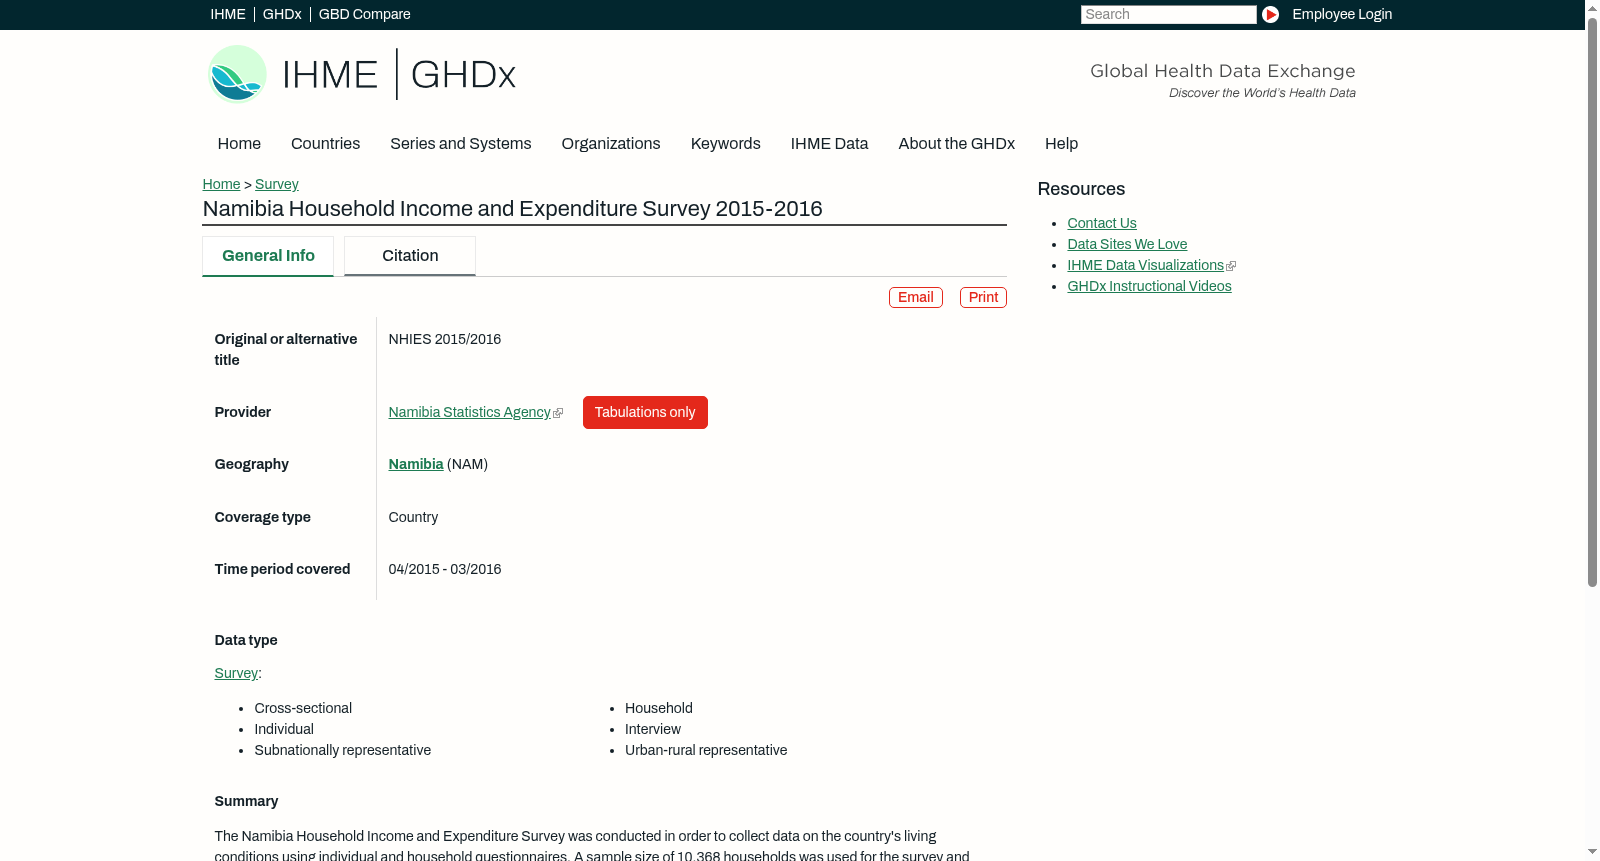Click the Individual list item
1600x861 pixels.
point(284,729)
